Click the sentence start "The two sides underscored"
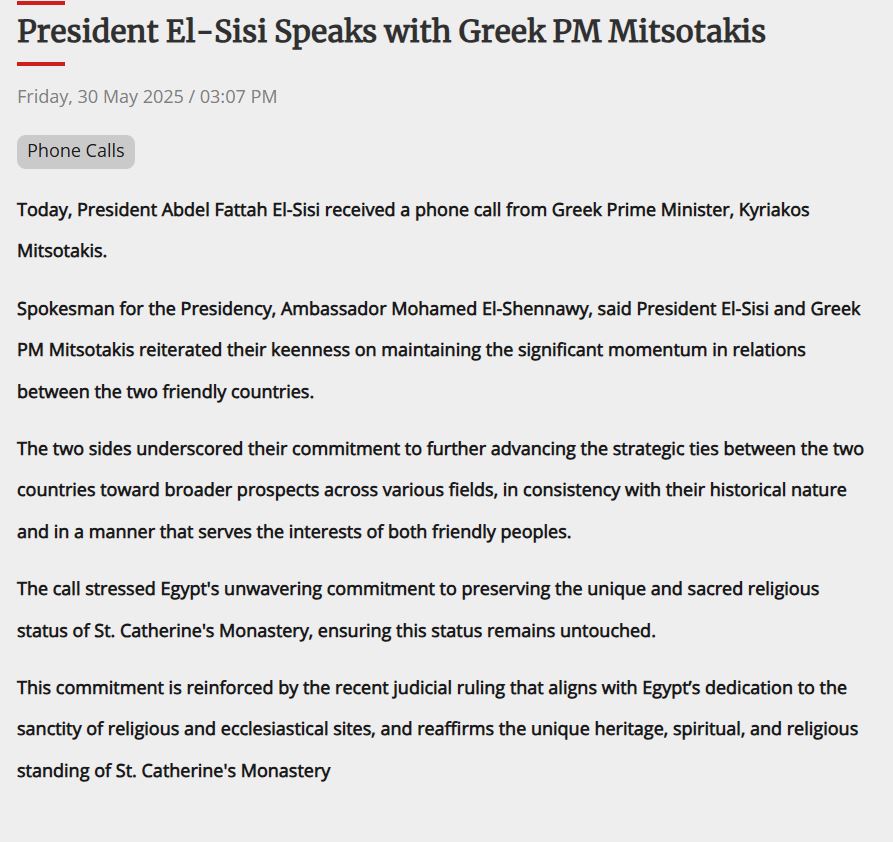The image size is (893, 842). coord(122,448)
